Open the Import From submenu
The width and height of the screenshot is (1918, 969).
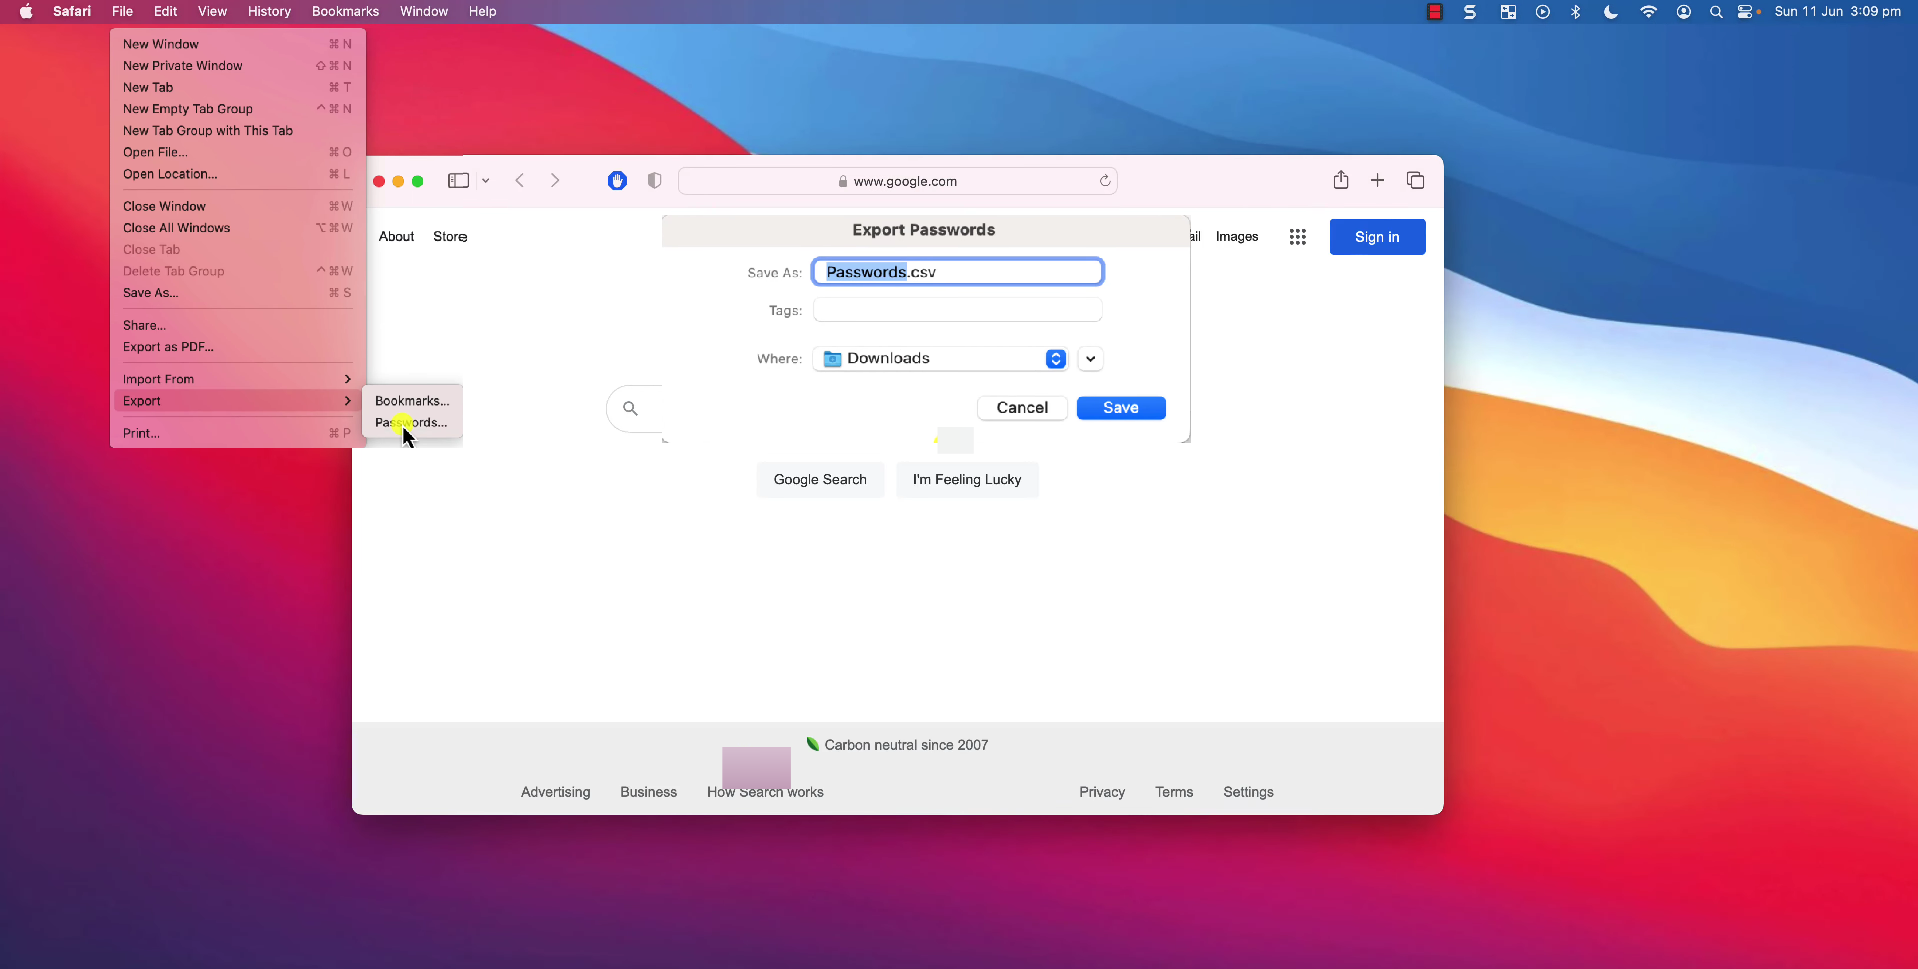pyautogui.click(x=237, y=379)
